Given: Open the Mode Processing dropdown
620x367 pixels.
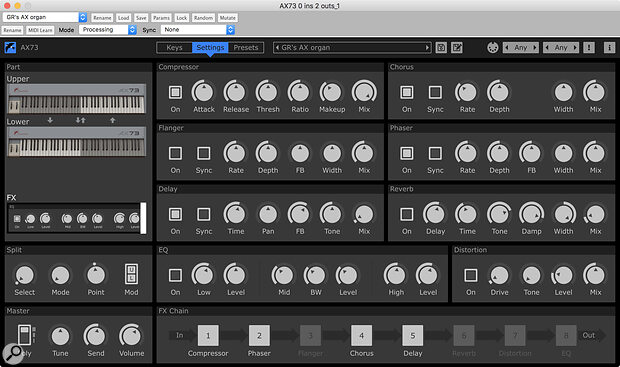Looking at the screenshot, I should 108,30.
